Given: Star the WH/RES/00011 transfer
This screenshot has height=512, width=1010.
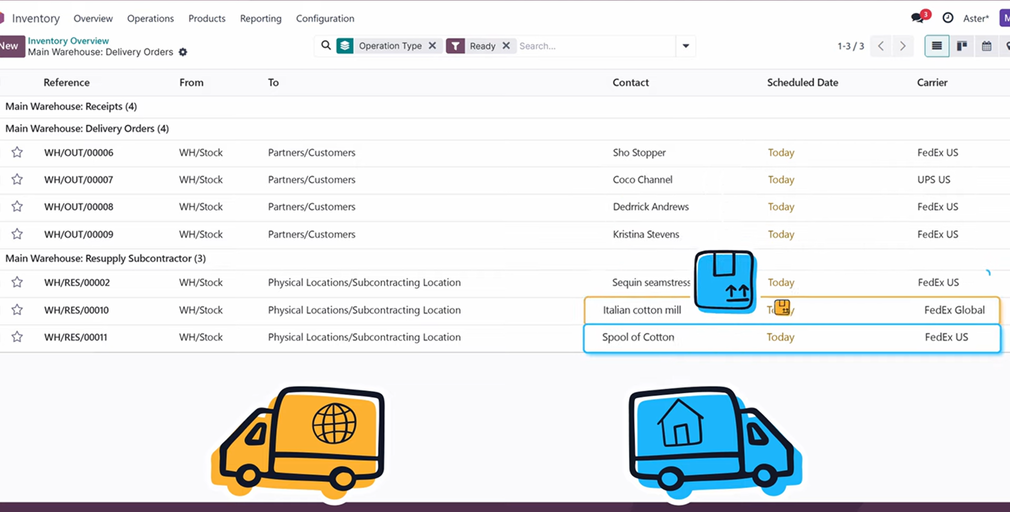Looking at the screenshot, I should (x=17, y=337).
